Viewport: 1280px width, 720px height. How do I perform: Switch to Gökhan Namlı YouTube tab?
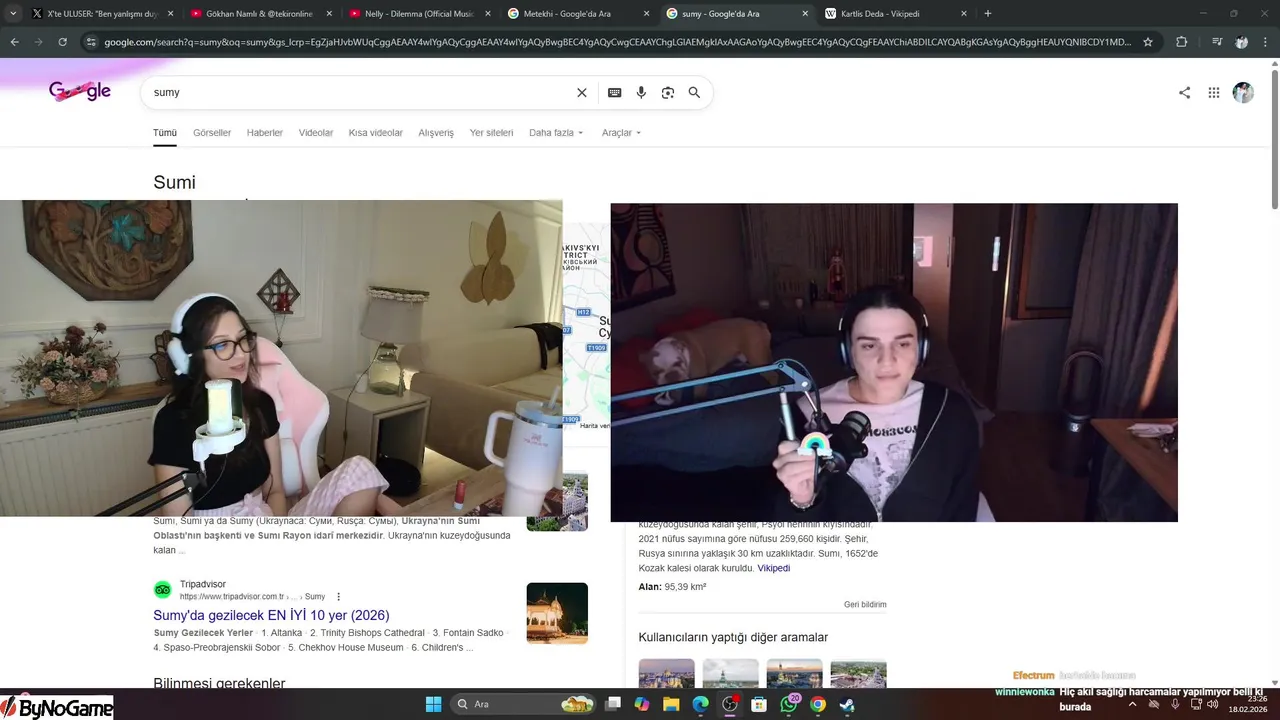coord(259,14)
